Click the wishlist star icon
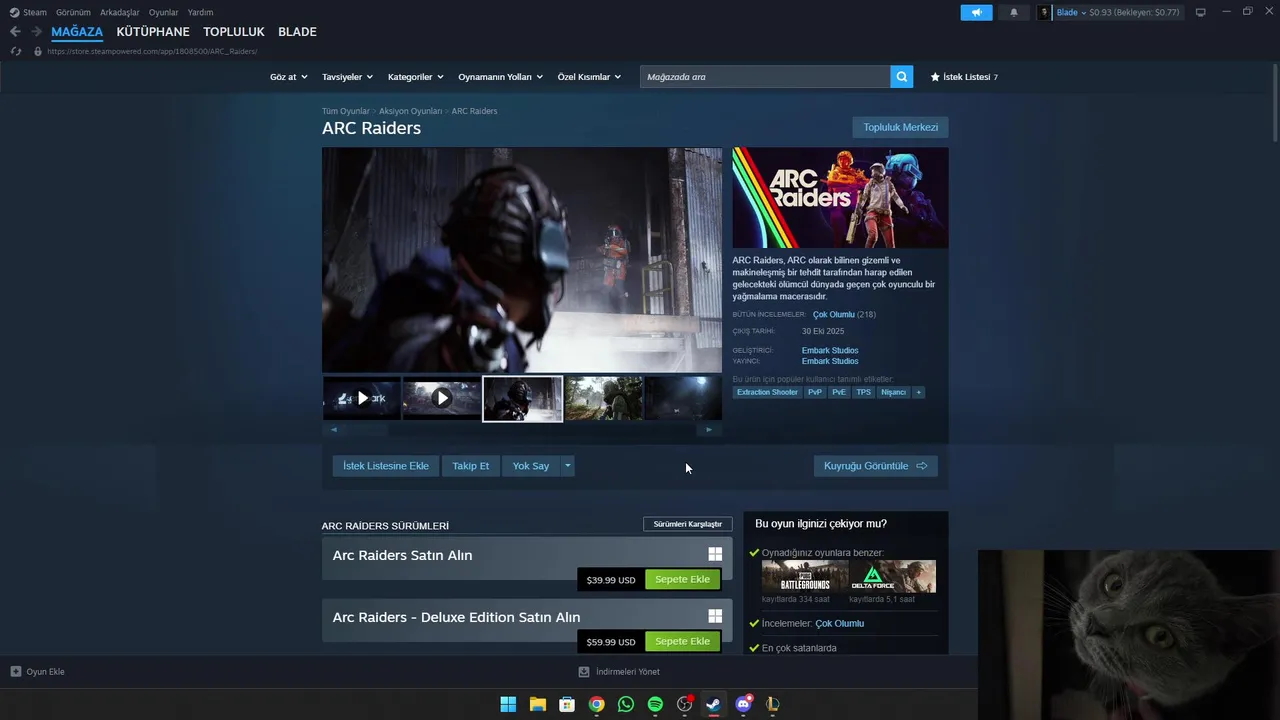The image size is (1280, 720). click(935, 77)
